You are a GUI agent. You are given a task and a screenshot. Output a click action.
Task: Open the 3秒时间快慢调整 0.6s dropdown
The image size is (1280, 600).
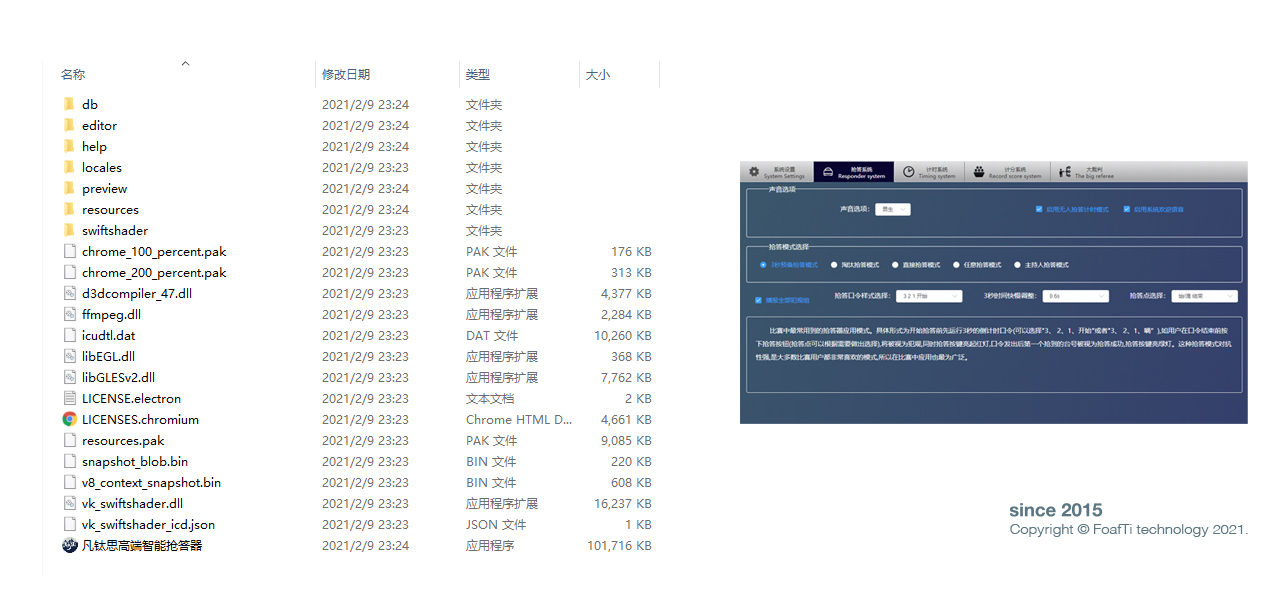(x=1075, y=296)
